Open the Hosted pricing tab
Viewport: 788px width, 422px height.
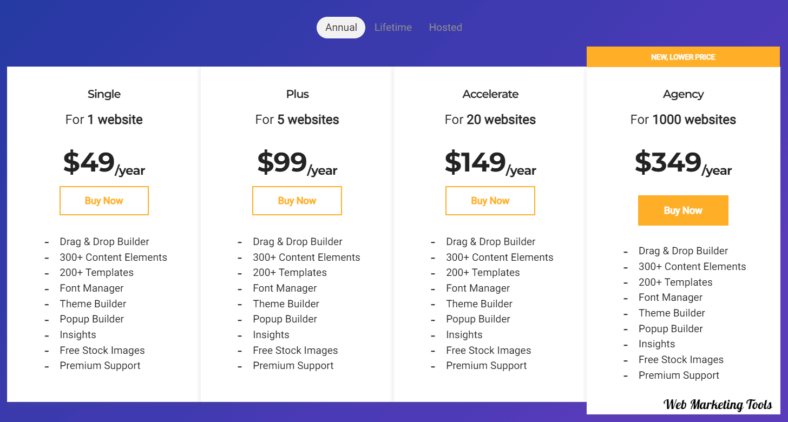tap(445, 28)
